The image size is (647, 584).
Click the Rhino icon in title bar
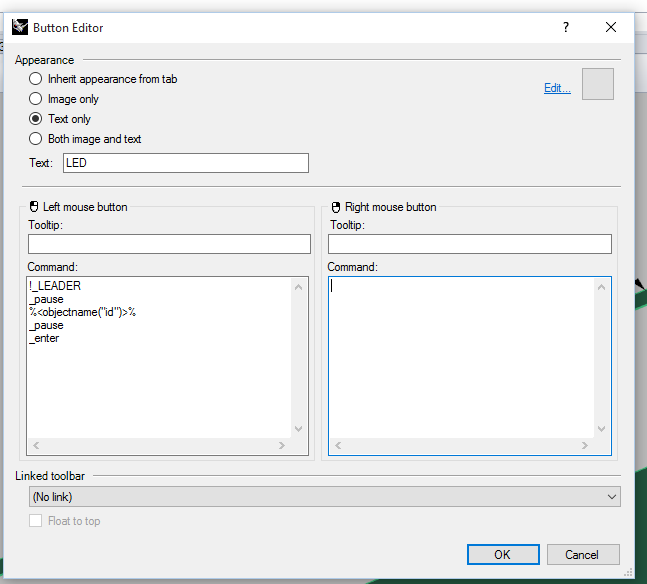pos(20,27)
